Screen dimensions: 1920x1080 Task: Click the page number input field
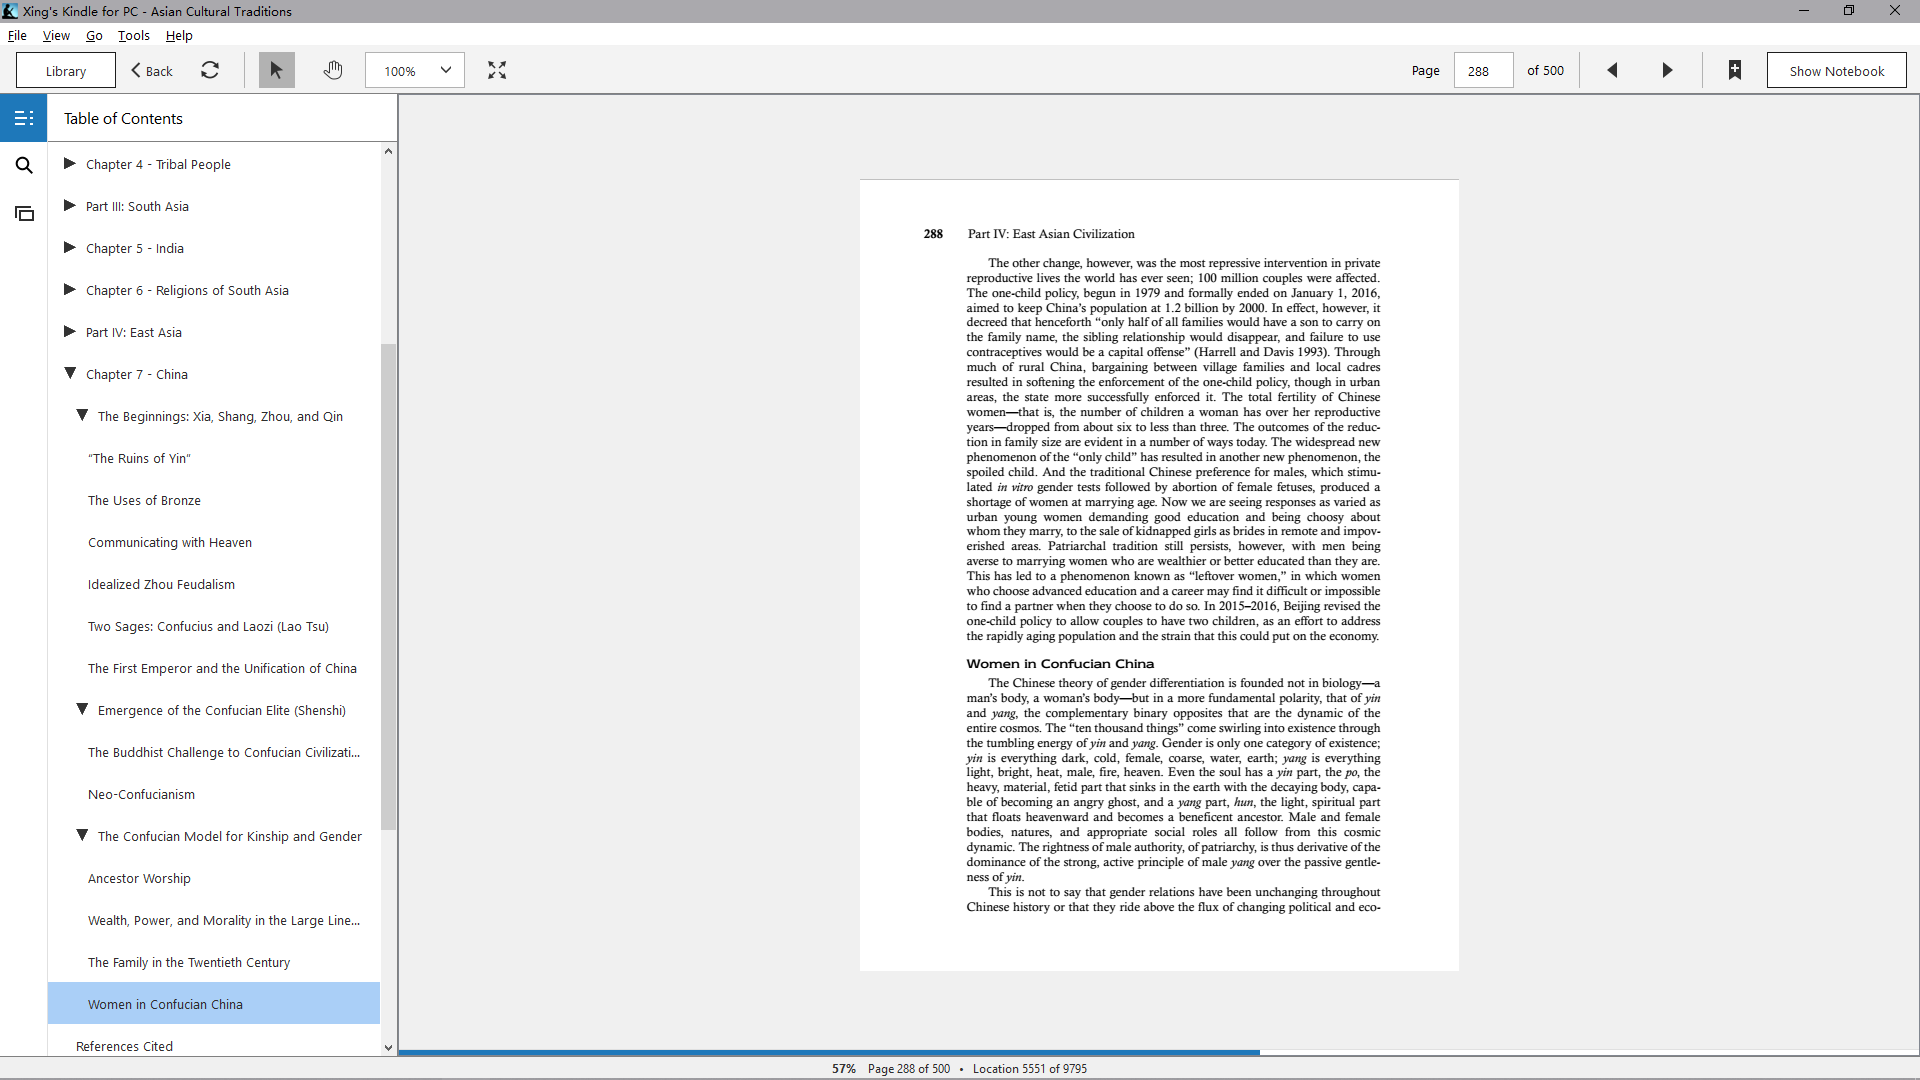click(x=1483, y=71)
